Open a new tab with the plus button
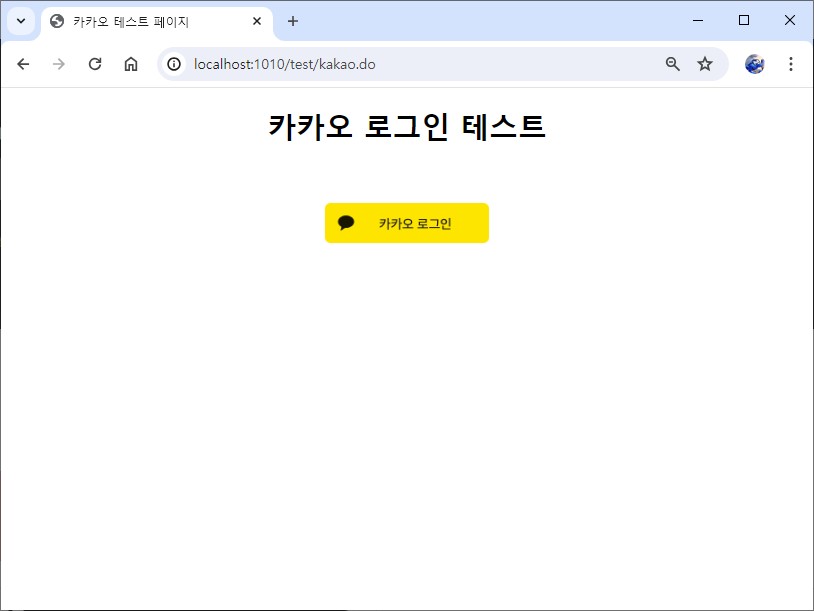This screenshot has width=814, height=611. pyautogui.click(x=293, y=21)
